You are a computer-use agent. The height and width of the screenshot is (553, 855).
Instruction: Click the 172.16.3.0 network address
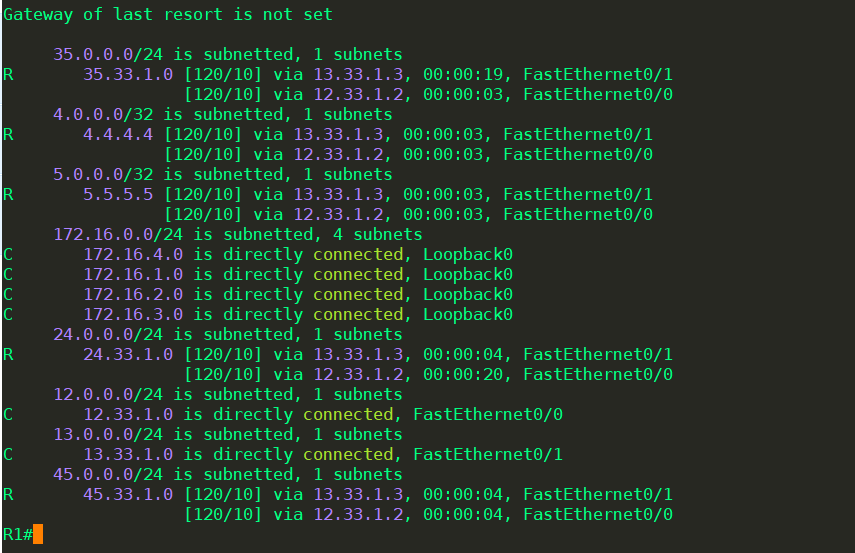pyautogui.click(x=133, y=314)
